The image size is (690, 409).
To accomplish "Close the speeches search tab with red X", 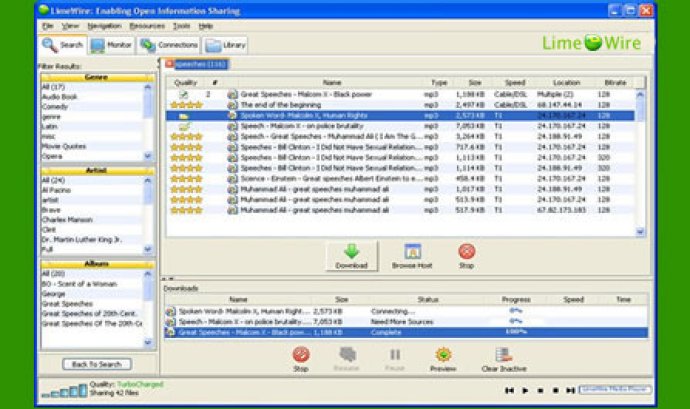I will [x=169, y=64].
